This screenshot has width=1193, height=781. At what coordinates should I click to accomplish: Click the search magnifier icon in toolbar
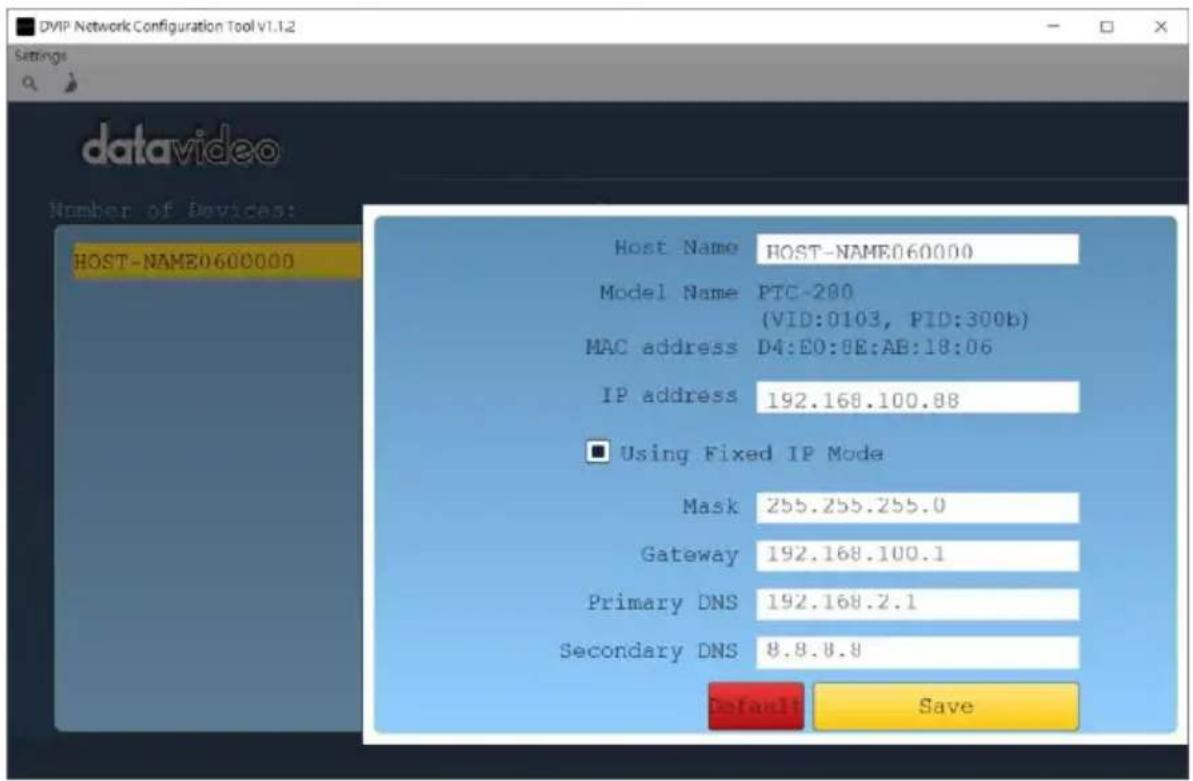coord(29,83)
